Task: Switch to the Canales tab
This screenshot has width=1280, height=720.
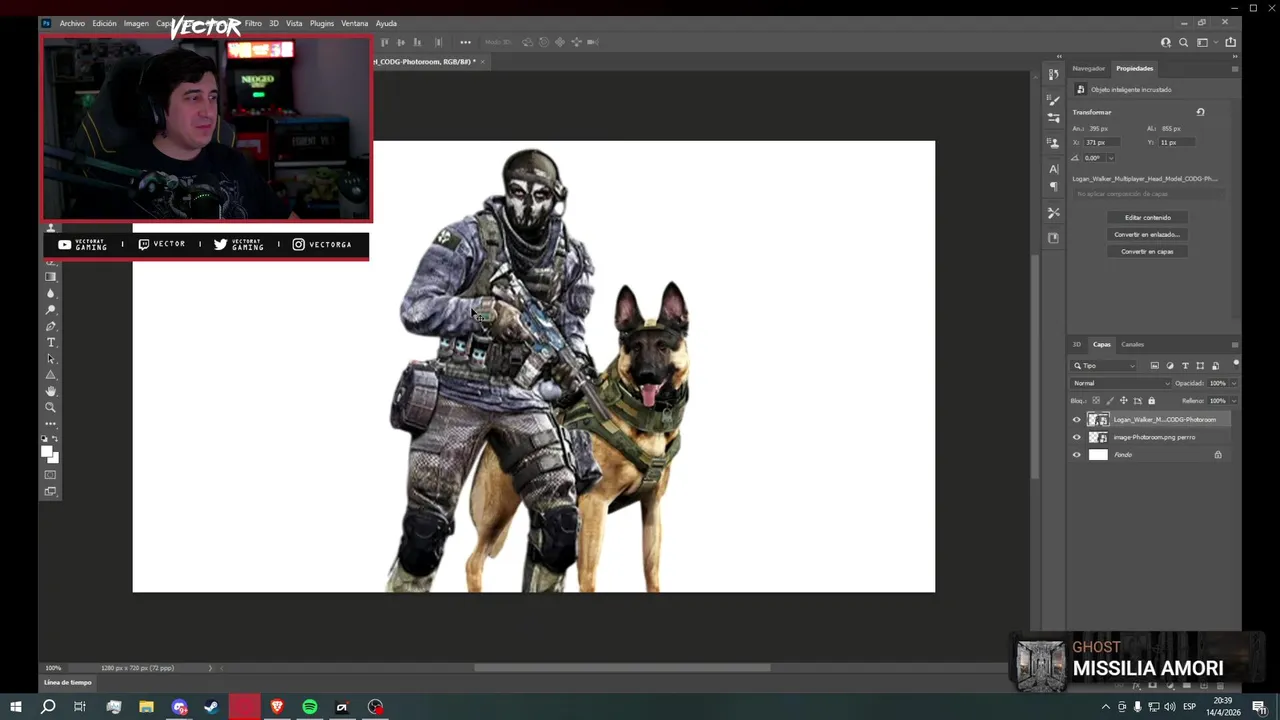Action: (x=1132, y=344)
